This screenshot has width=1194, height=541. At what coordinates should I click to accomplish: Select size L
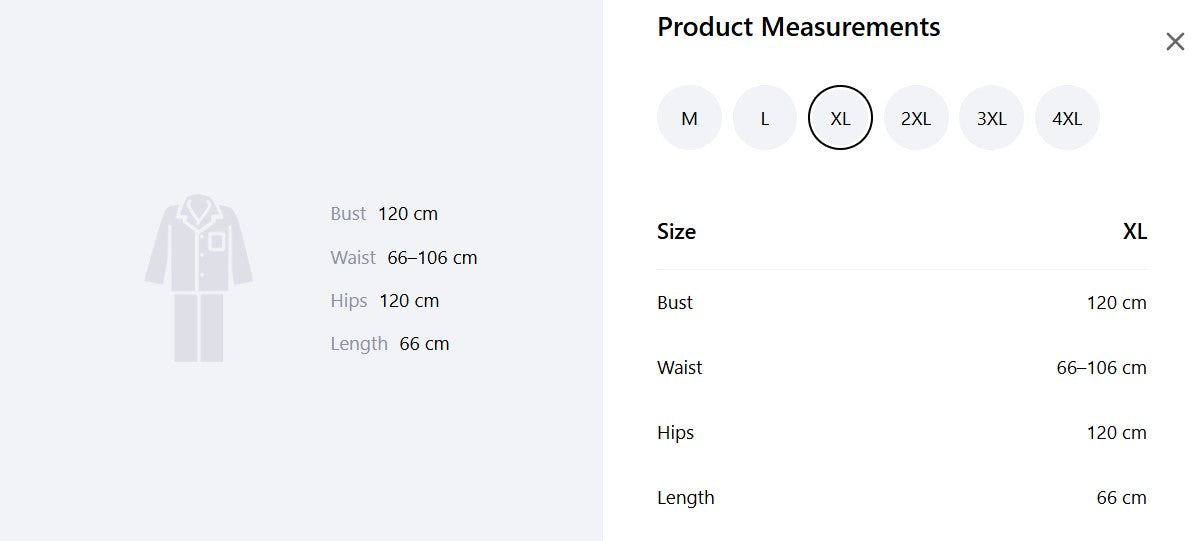765,118
